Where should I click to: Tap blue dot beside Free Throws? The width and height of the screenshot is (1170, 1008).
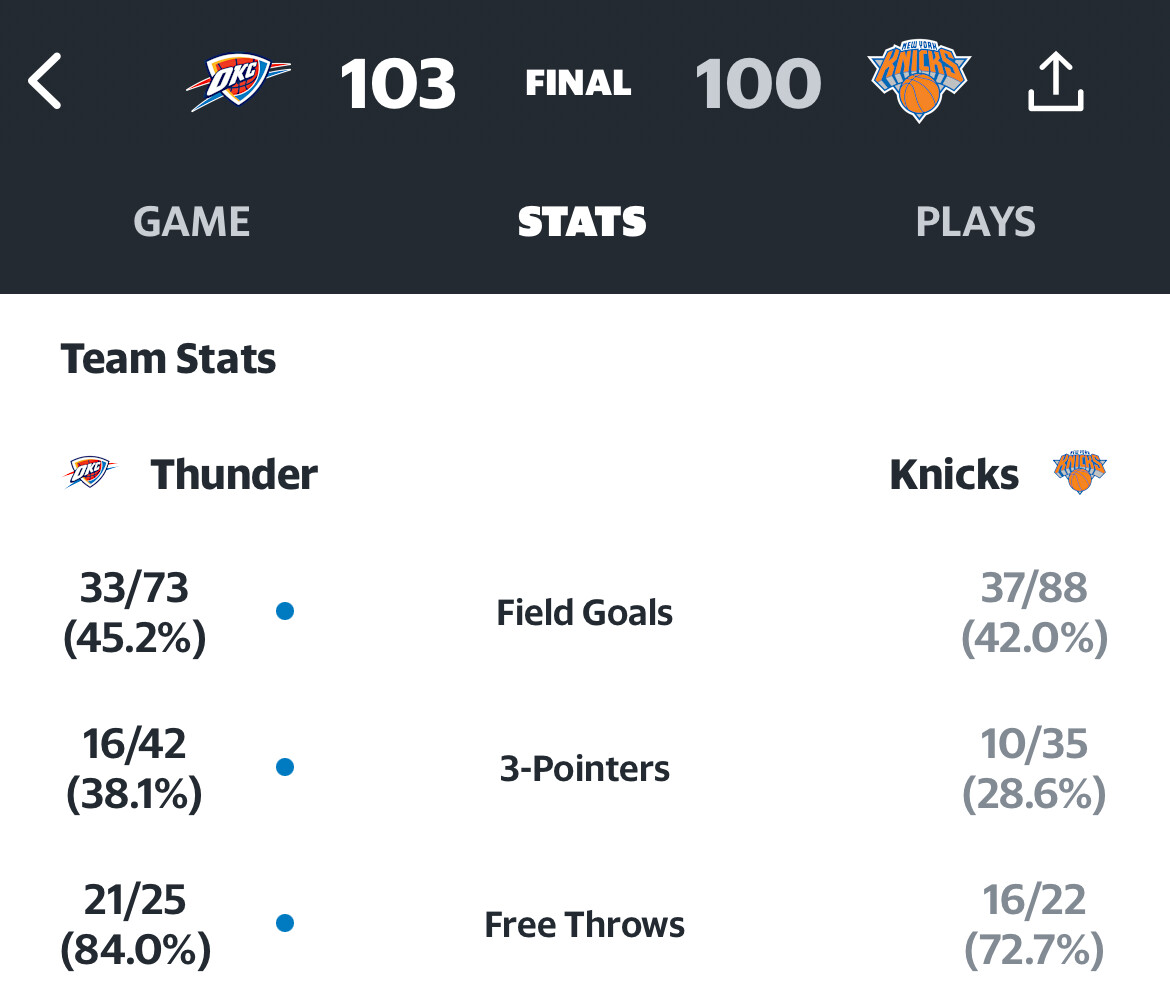click(284, 923)
